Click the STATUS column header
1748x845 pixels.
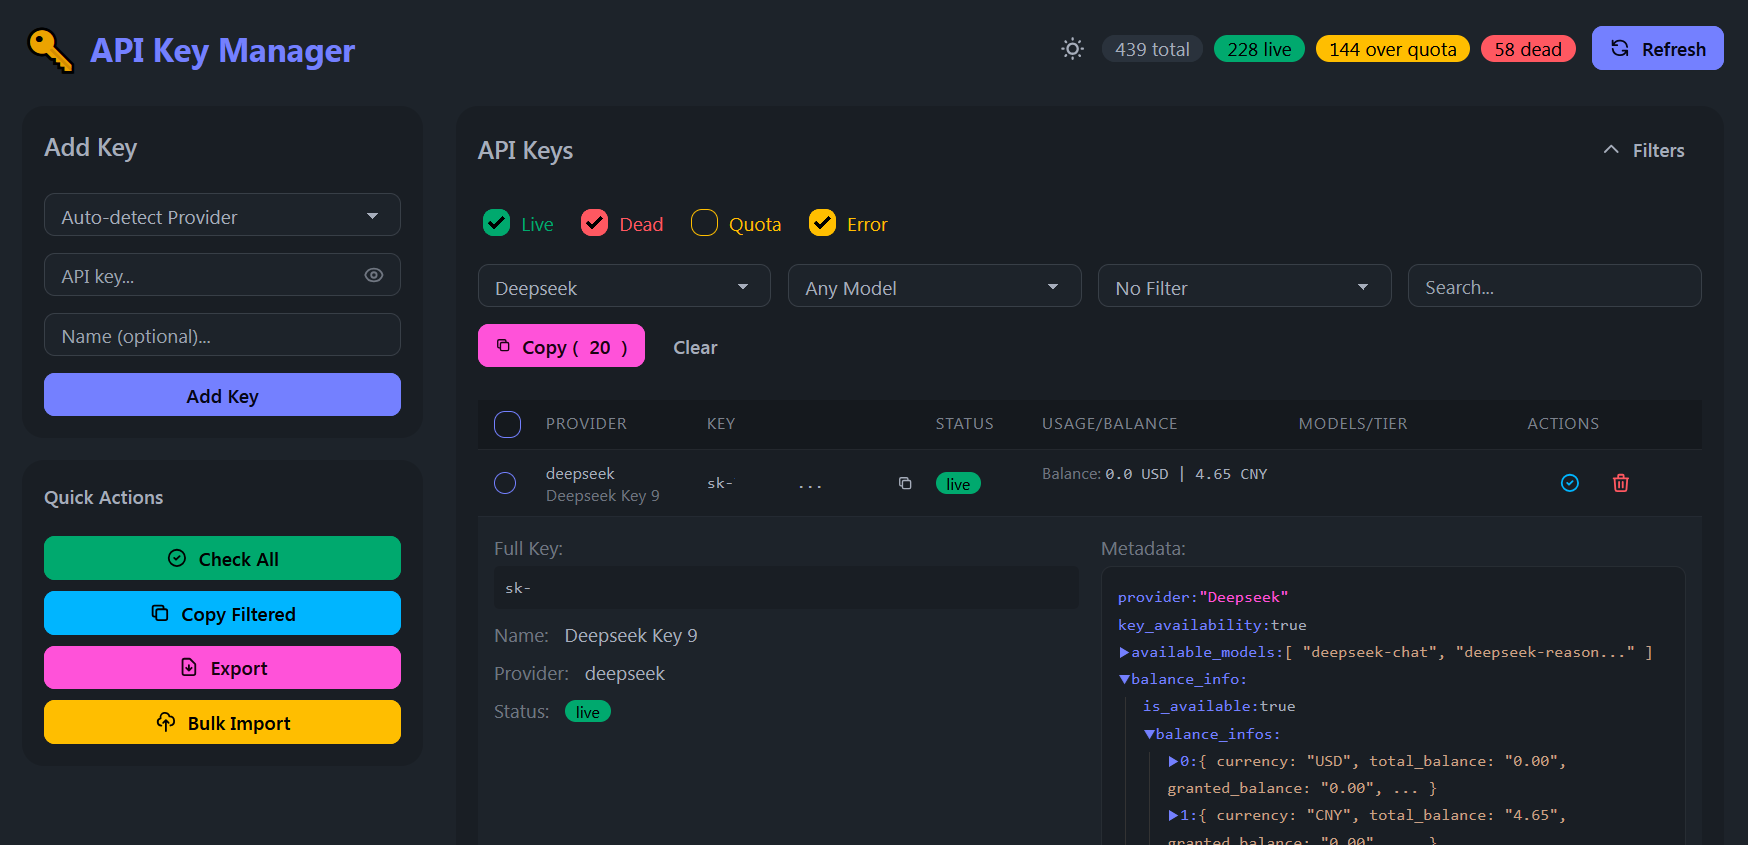[x=964, y=424]
